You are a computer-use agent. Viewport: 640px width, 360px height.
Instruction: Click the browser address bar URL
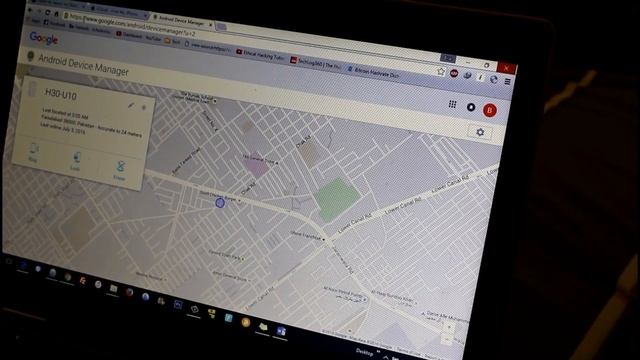click(133, 25)
